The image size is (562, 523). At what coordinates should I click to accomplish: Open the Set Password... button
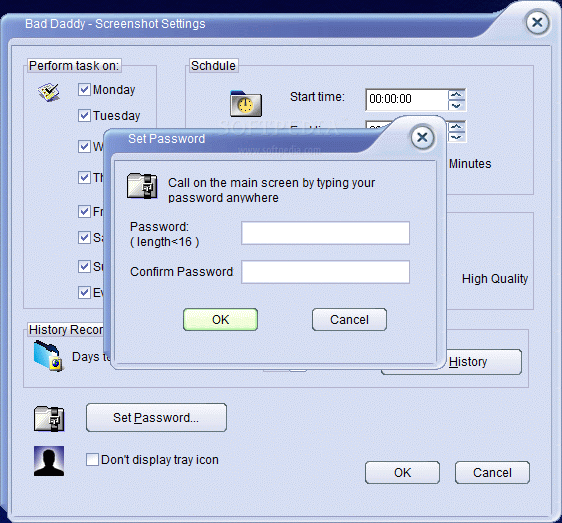156,418
